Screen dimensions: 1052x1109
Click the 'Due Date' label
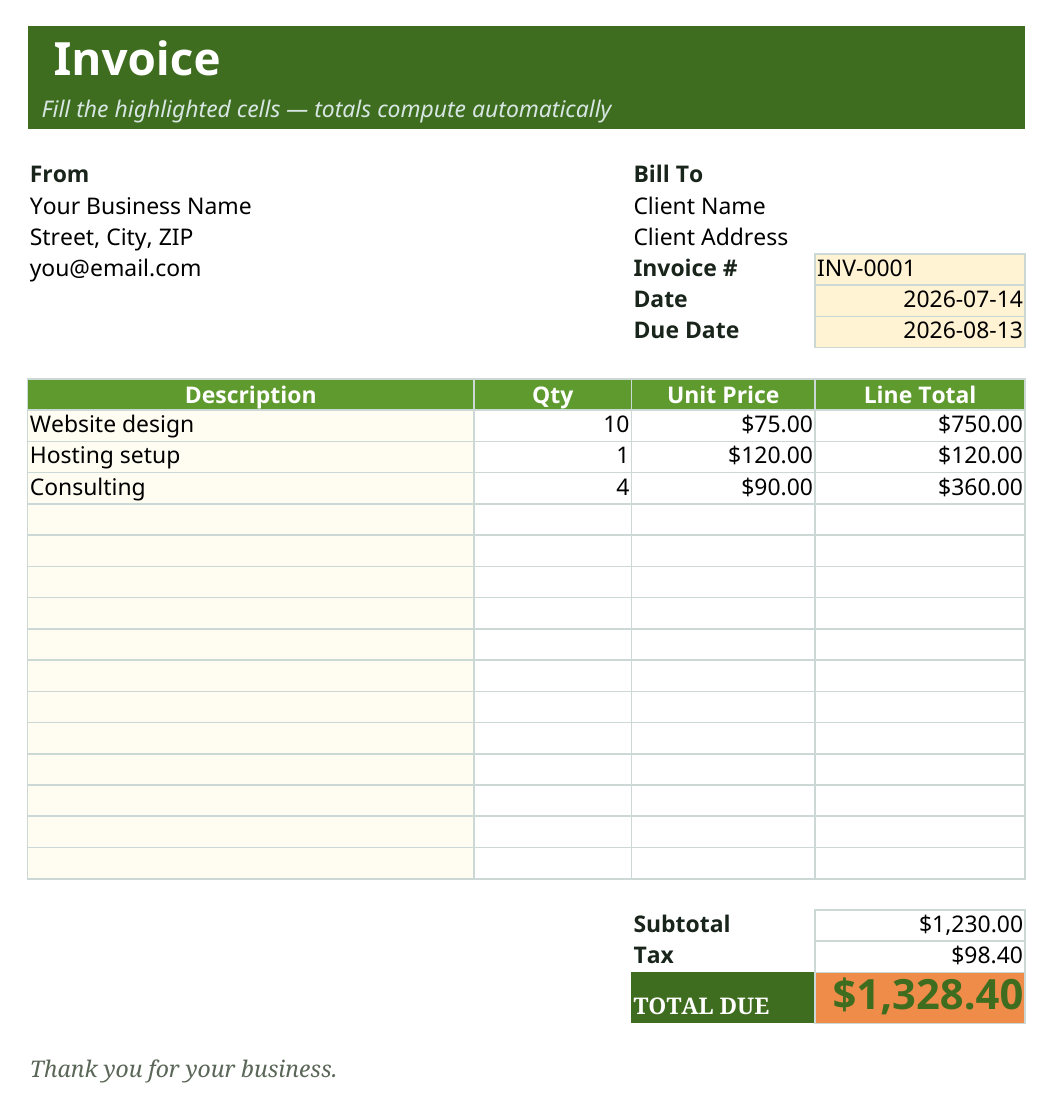pos(686,330)
